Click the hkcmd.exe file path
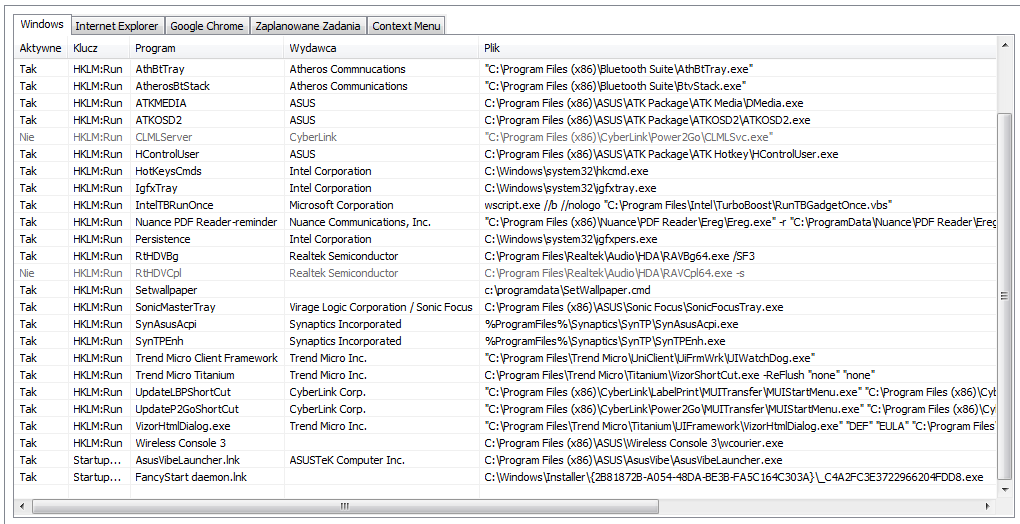This screenshot has width=1020, height=524. point(566,171)
